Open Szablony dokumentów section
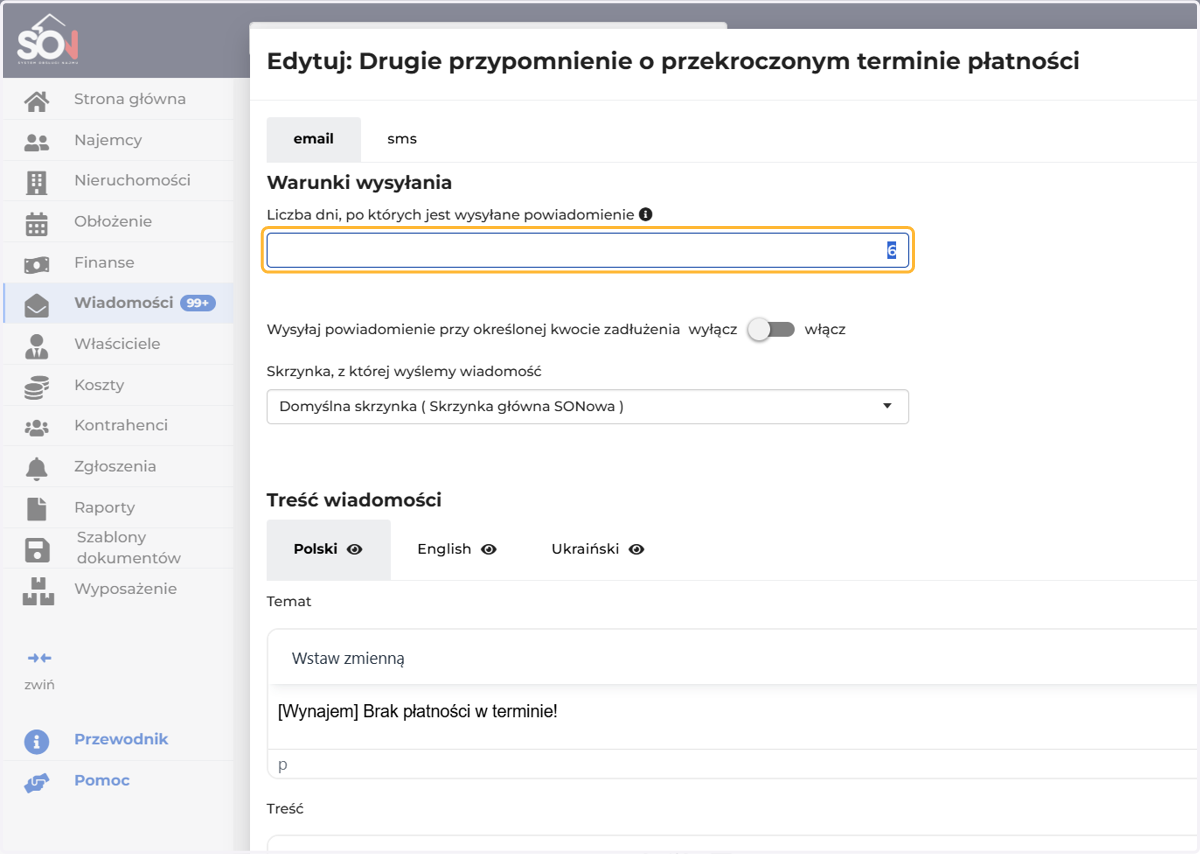Screen dimensions: 1200x854 [x=129, y=548]
